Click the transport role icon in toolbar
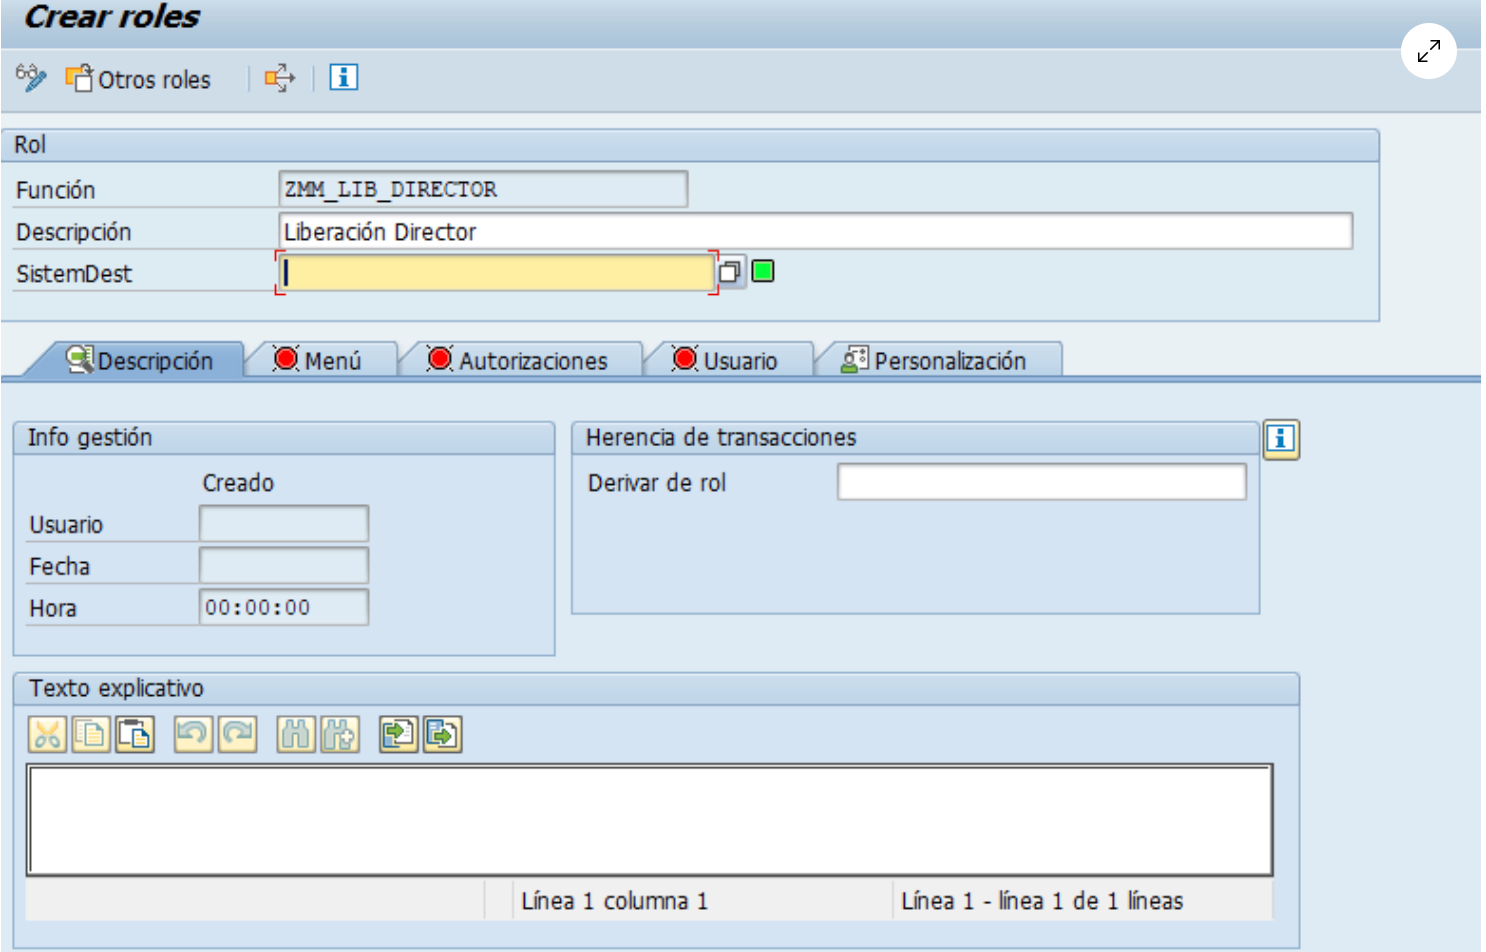Viewport: 1486px width, 952px height. point(279,78)
